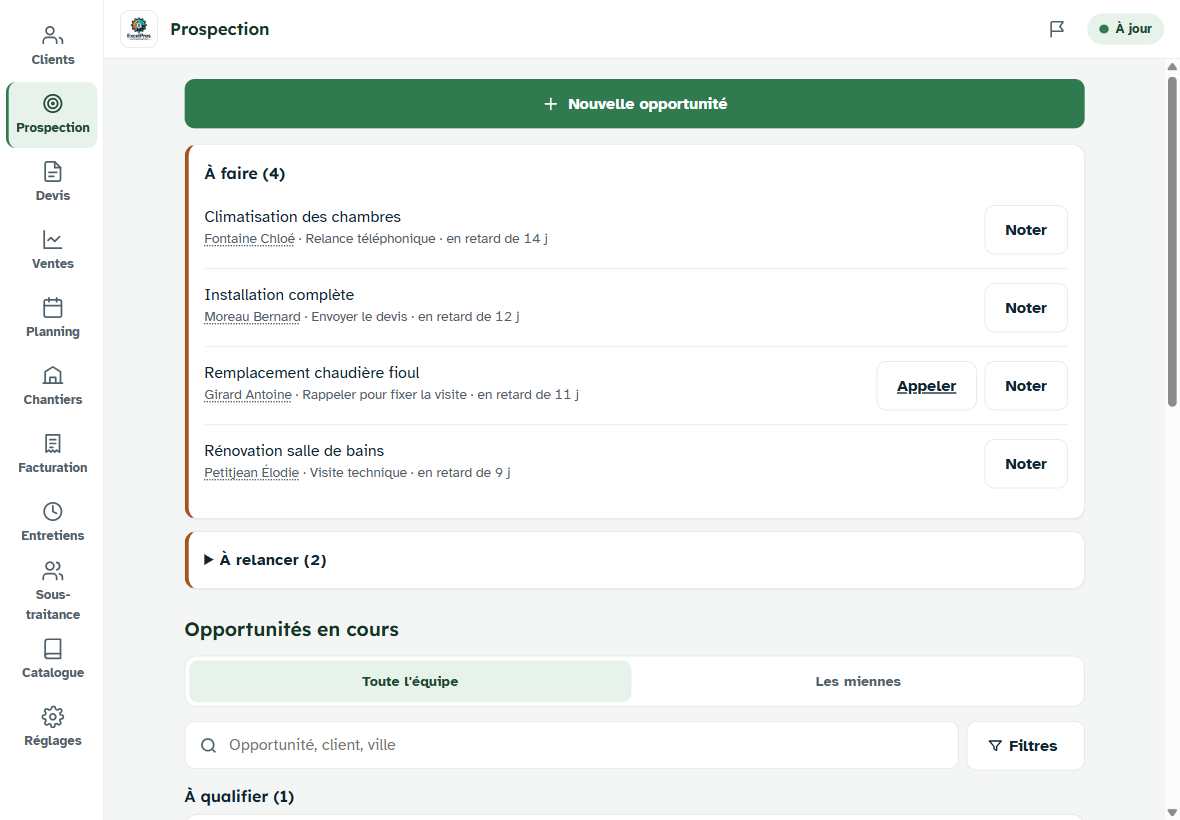Switch to Toute l'équipe tab
The width and height of the screenshot is (1180, 820).
[410, 682]
